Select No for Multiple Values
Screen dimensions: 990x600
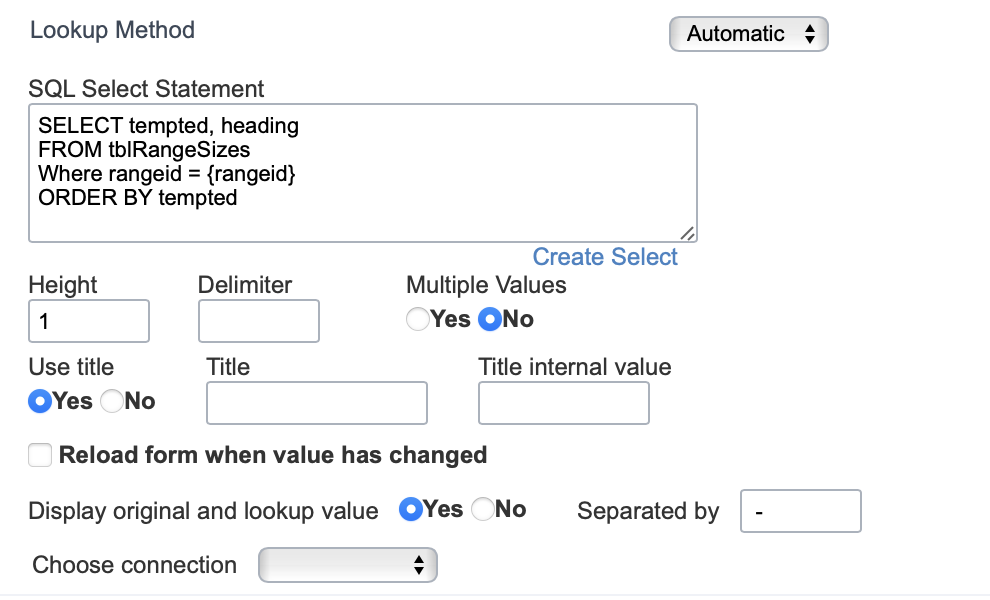(490, 319)
